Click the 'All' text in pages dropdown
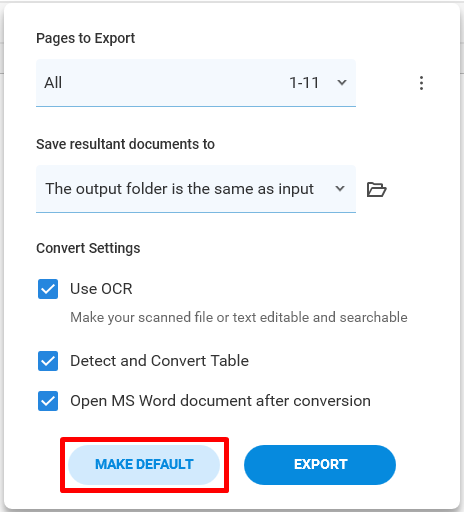Screen dimensions: 464x512 (53, 83)
